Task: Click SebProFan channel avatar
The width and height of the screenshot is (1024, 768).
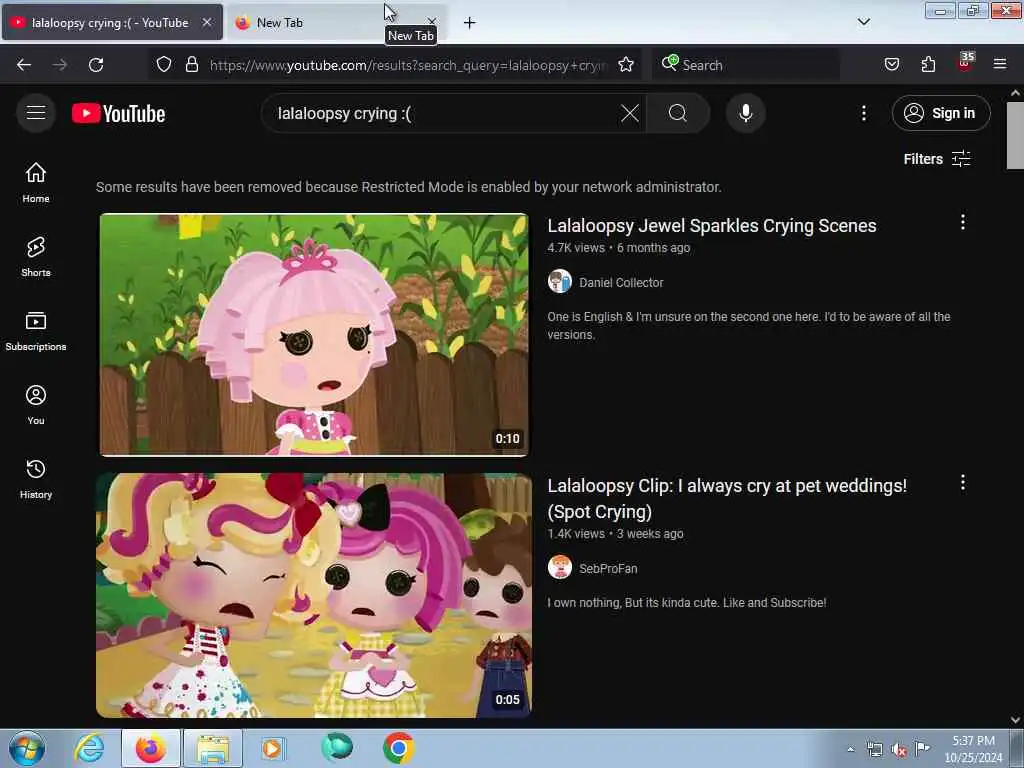Action: pos(560,568)
